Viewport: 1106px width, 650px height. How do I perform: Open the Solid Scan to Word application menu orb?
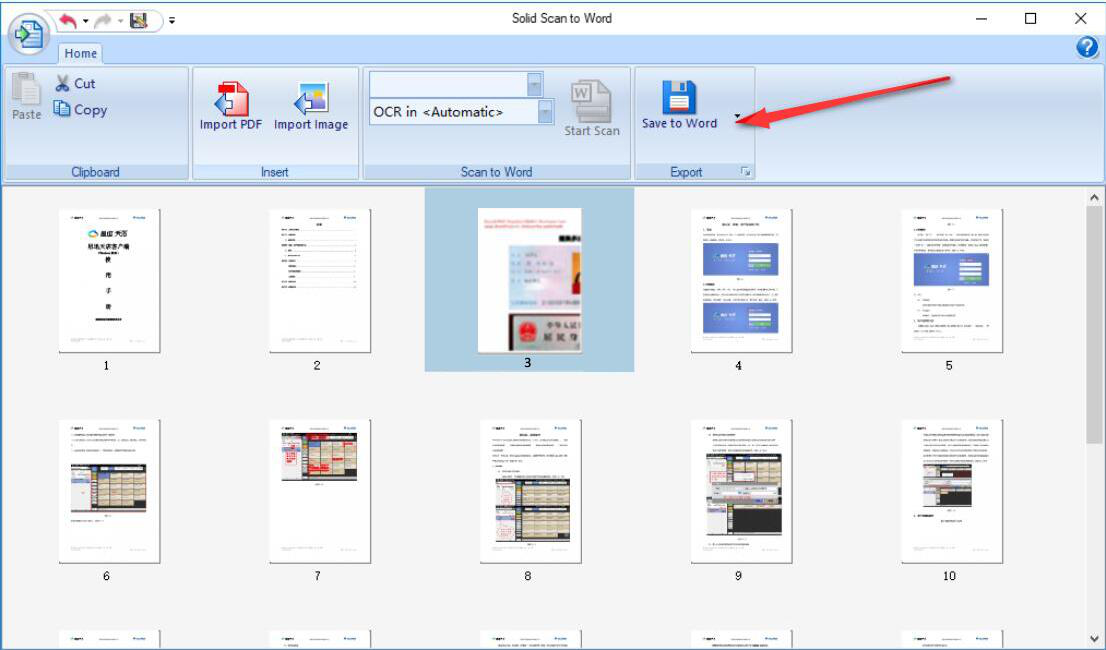pyautogui.click(x=28, y=33)
